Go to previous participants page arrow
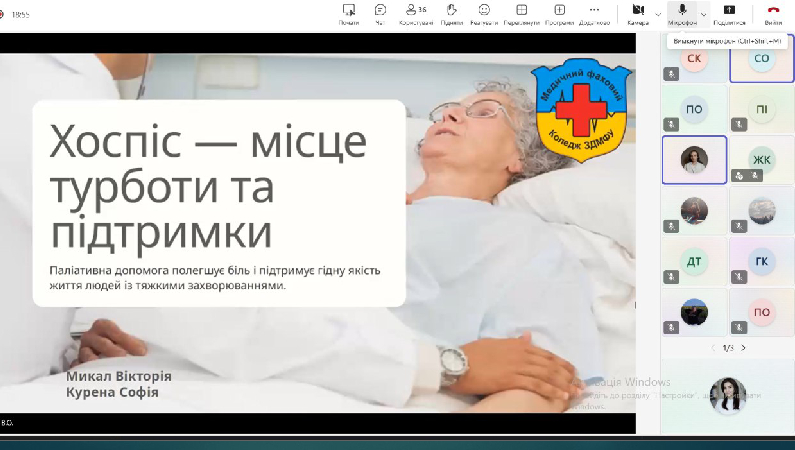The image size is (795, 450). (713, 348)
